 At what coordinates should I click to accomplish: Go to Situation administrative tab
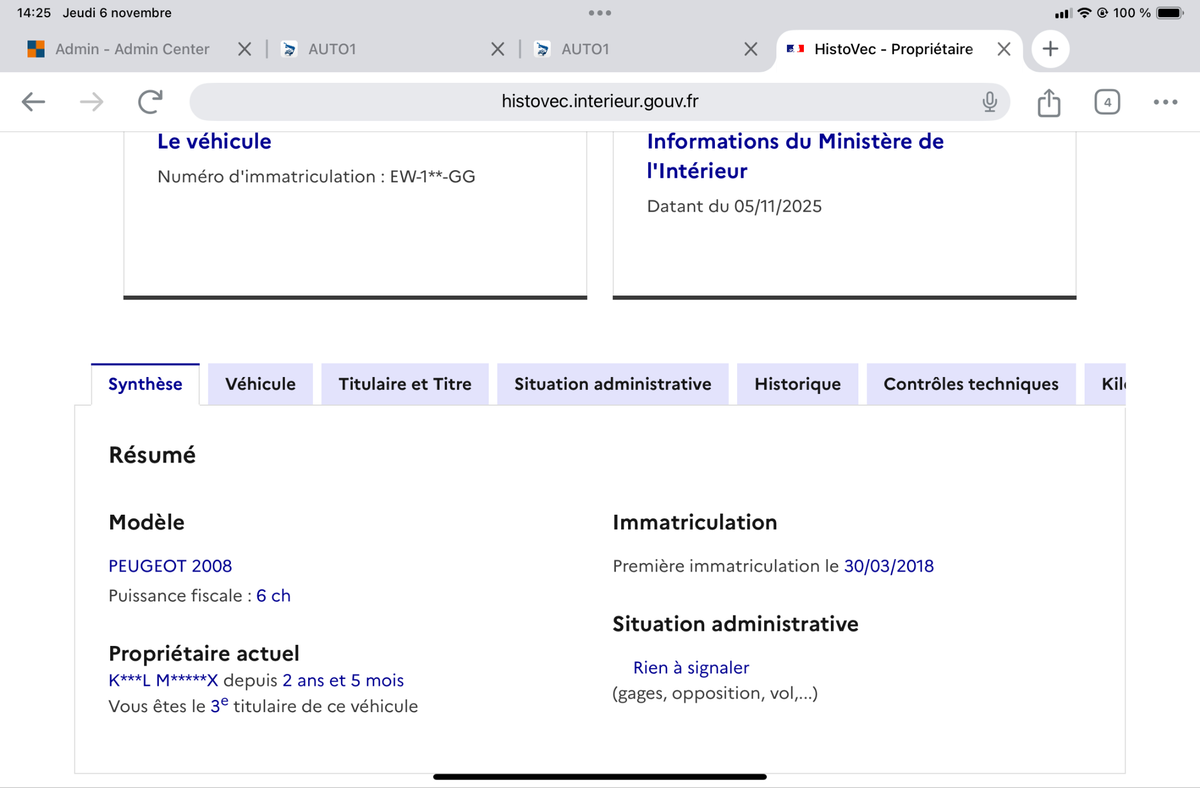(612, 384)
